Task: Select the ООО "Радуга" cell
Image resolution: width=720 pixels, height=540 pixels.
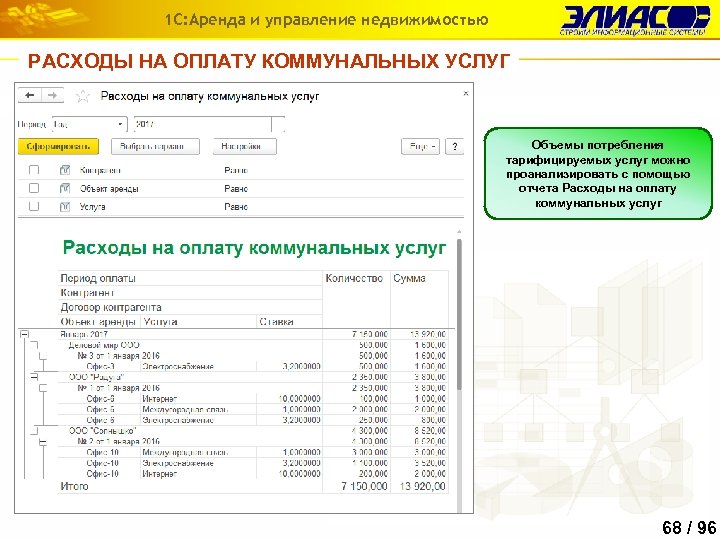Action: point(96,377)
